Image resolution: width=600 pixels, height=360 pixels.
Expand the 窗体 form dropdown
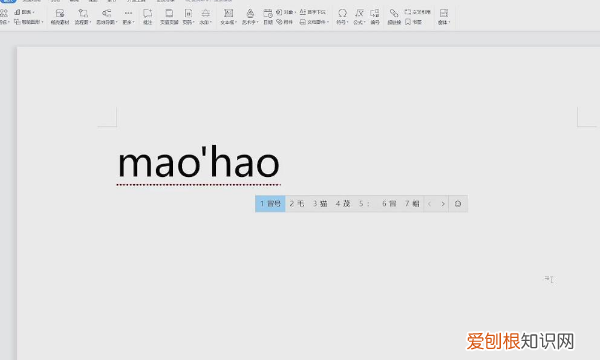444,17
